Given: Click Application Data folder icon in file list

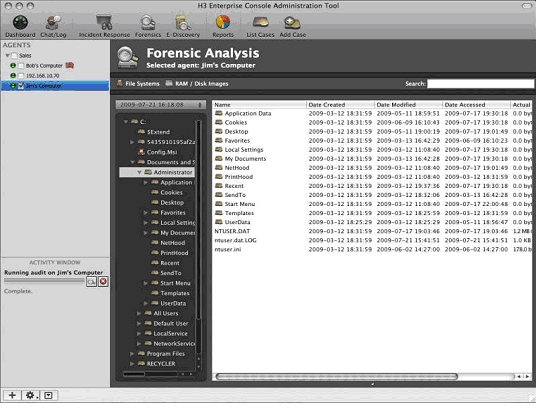Looking at the screenshot, I should point(219,113).
